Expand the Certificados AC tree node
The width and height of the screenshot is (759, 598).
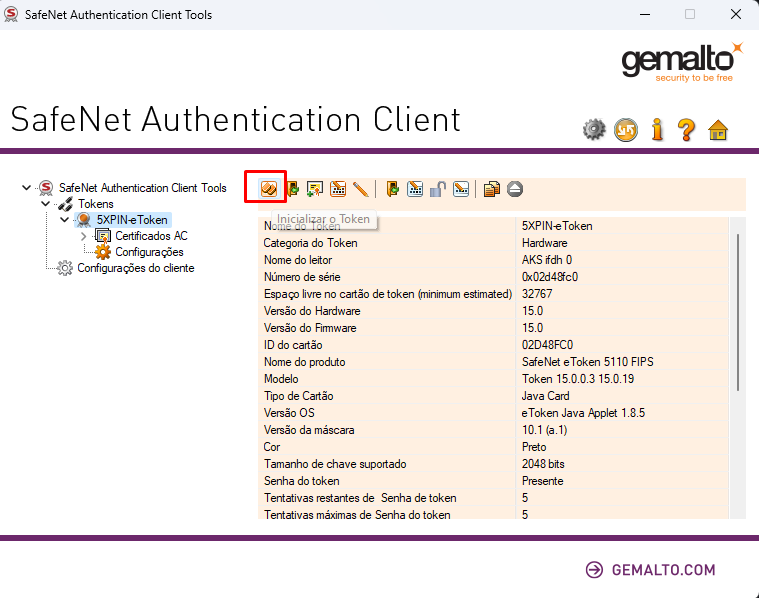click(84, 236)
